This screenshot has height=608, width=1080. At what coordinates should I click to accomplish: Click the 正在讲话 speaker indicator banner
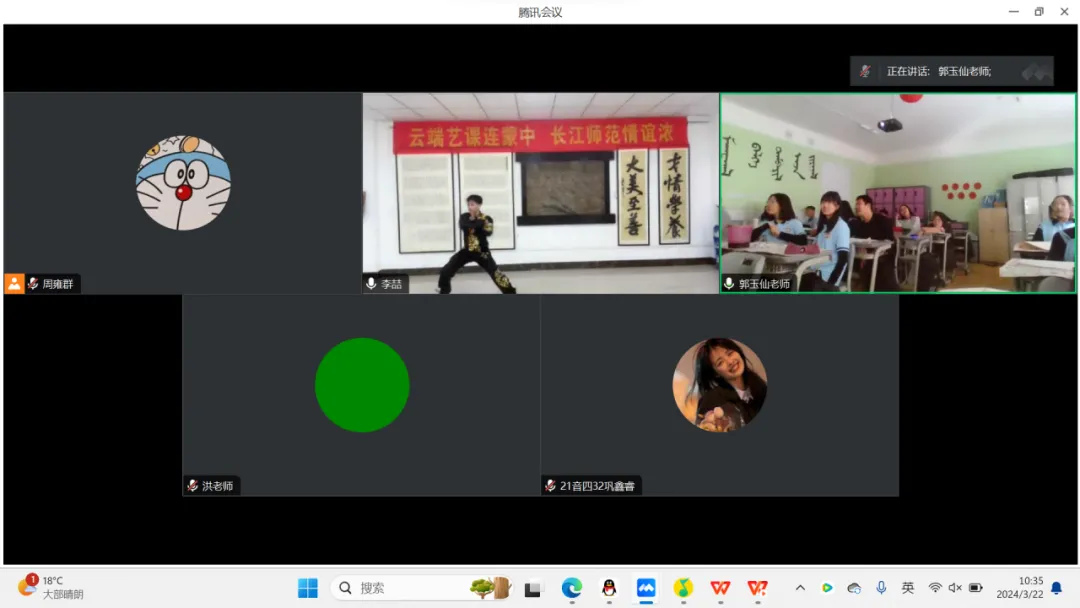click(x=950, y=71)
